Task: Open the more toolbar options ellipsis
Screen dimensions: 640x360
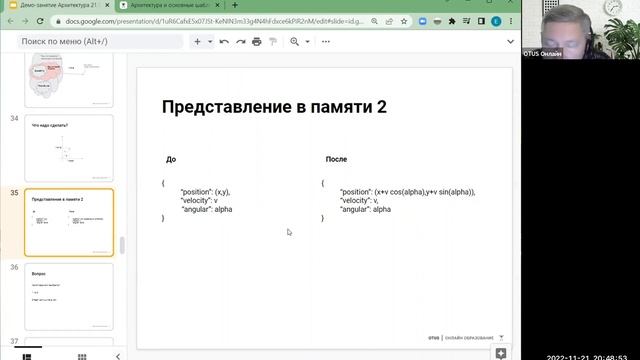Action: click(326, 42)
